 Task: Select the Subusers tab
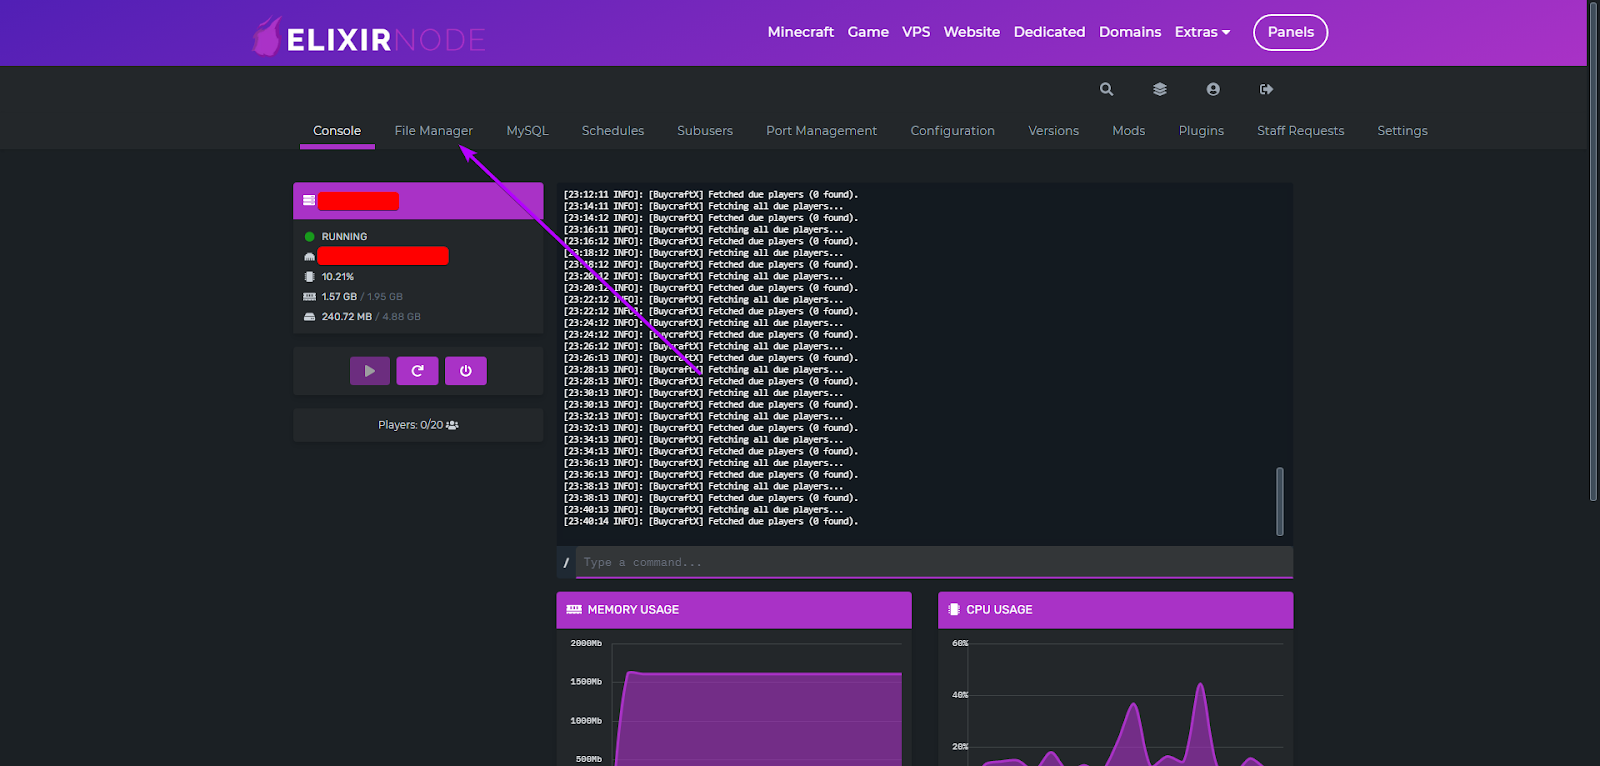pyautogui.click(x=705, y=131)
